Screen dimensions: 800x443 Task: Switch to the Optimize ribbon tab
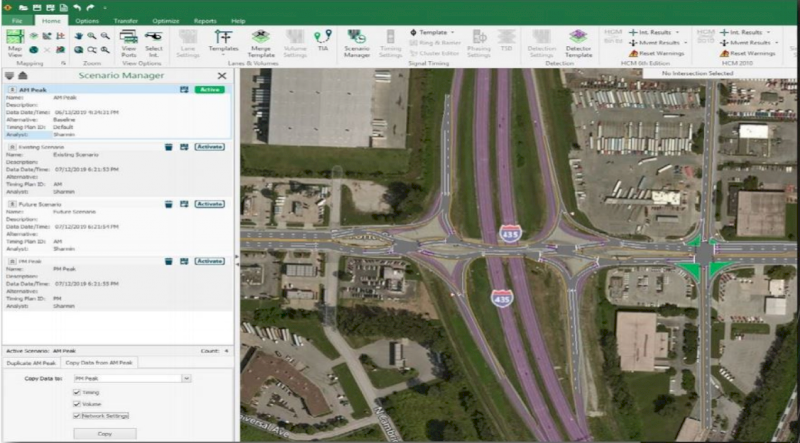click(x=166, y=20)
